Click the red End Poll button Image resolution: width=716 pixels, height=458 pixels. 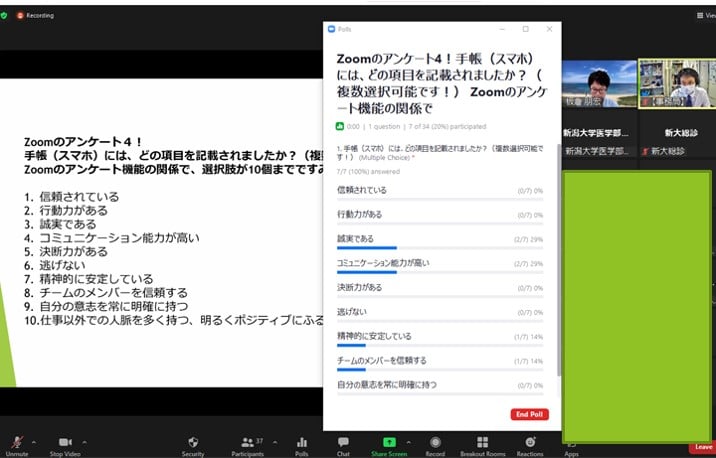(x=530, y=414)
